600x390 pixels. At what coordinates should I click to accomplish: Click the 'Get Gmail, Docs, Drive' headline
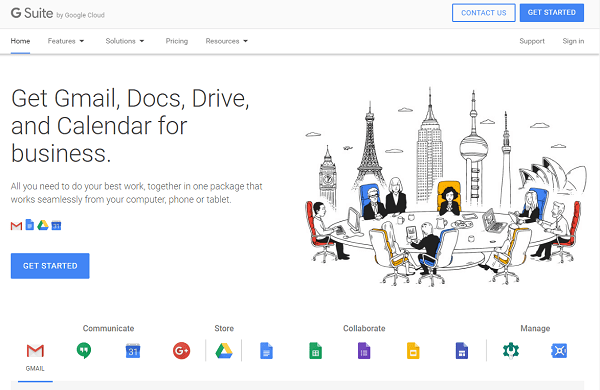click(x=130, y=126)
